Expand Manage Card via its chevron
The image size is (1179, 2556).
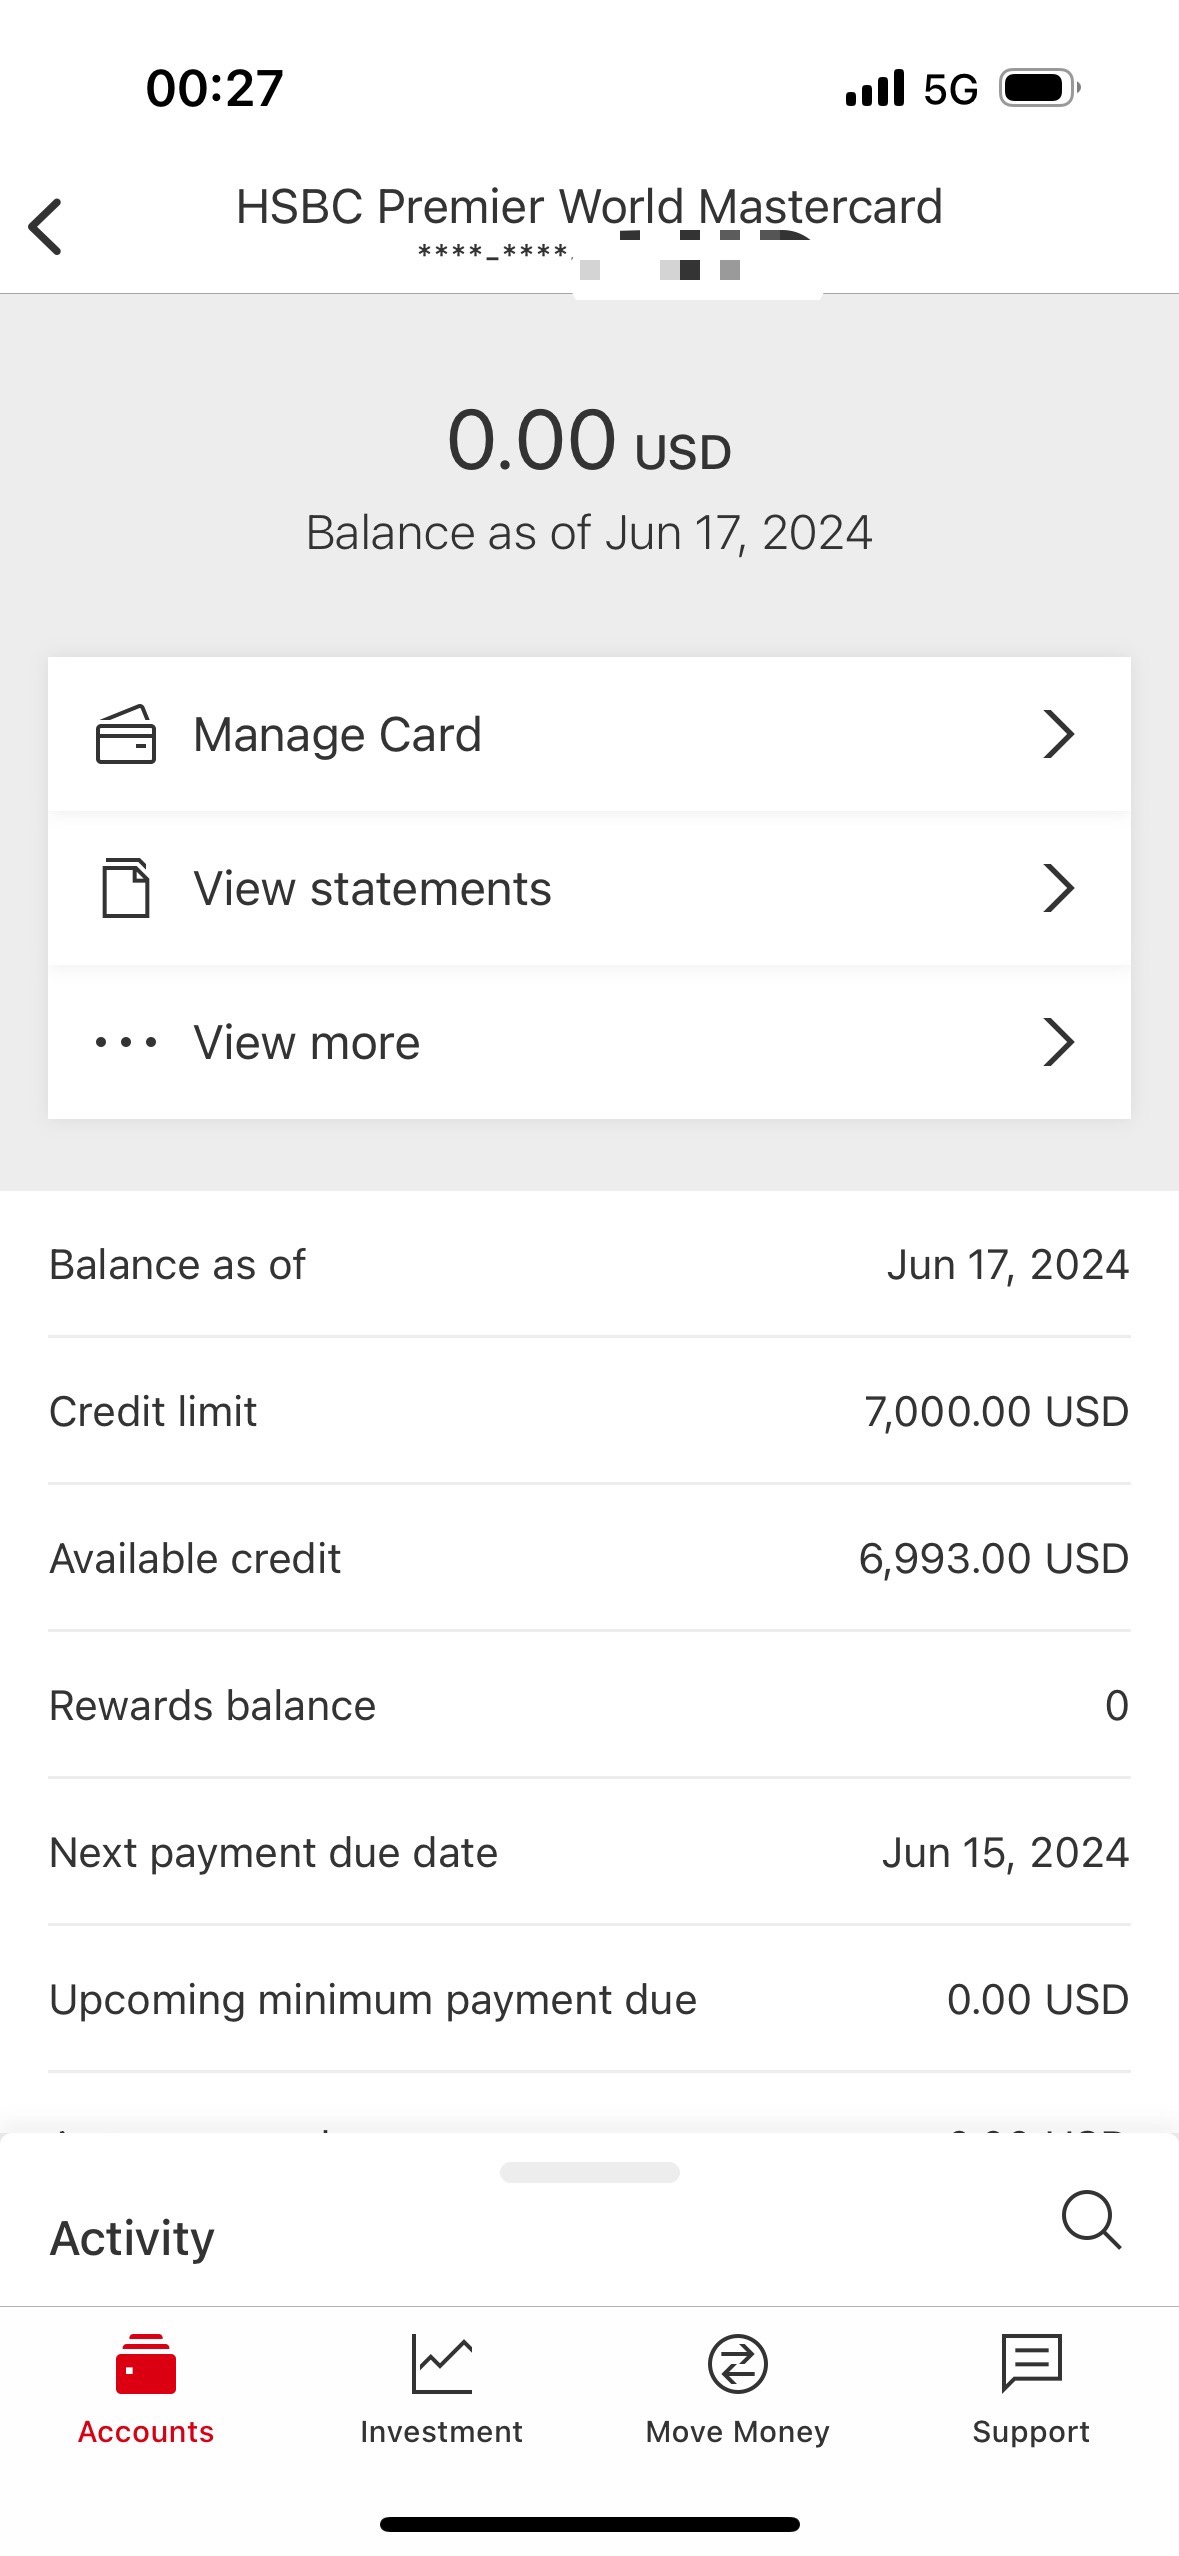click(1059, 734)
